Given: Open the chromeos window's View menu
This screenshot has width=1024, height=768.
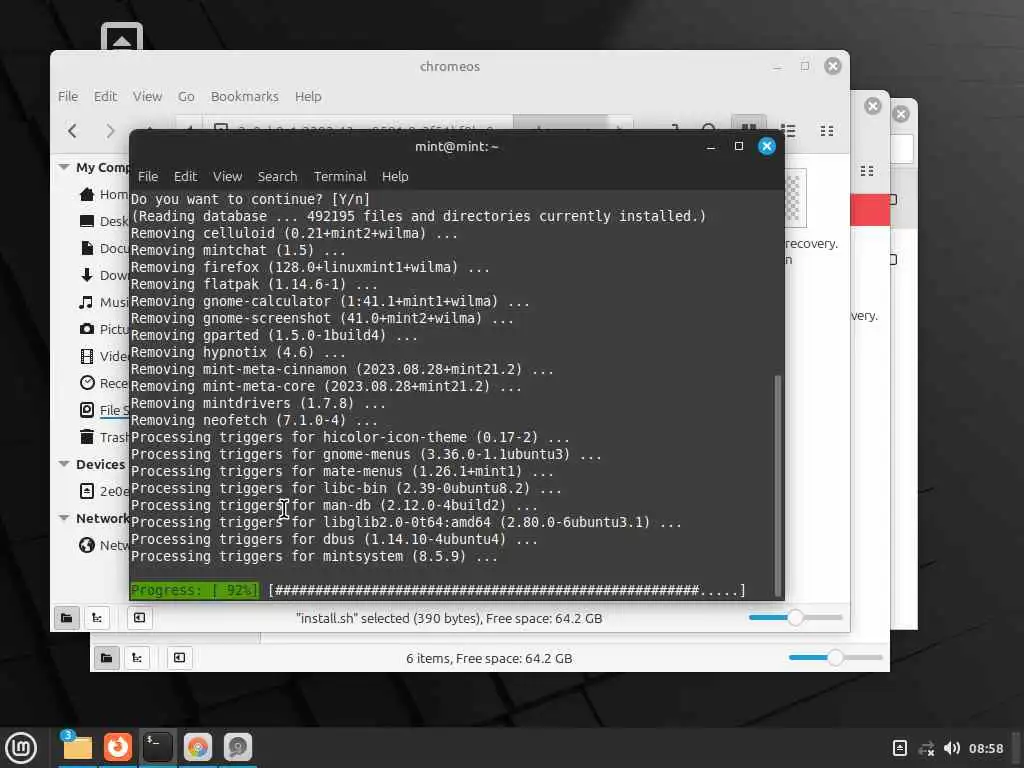Looking at the screenshot, I should click(147, 97).
